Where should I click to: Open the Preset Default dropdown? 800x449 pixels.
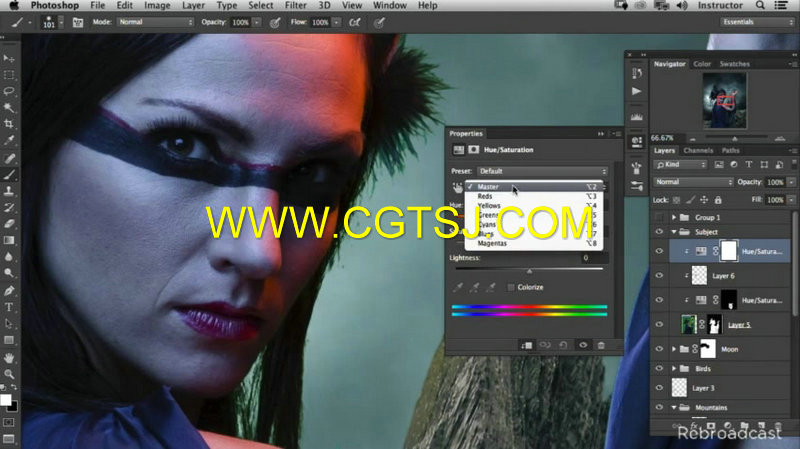(542, 171)
